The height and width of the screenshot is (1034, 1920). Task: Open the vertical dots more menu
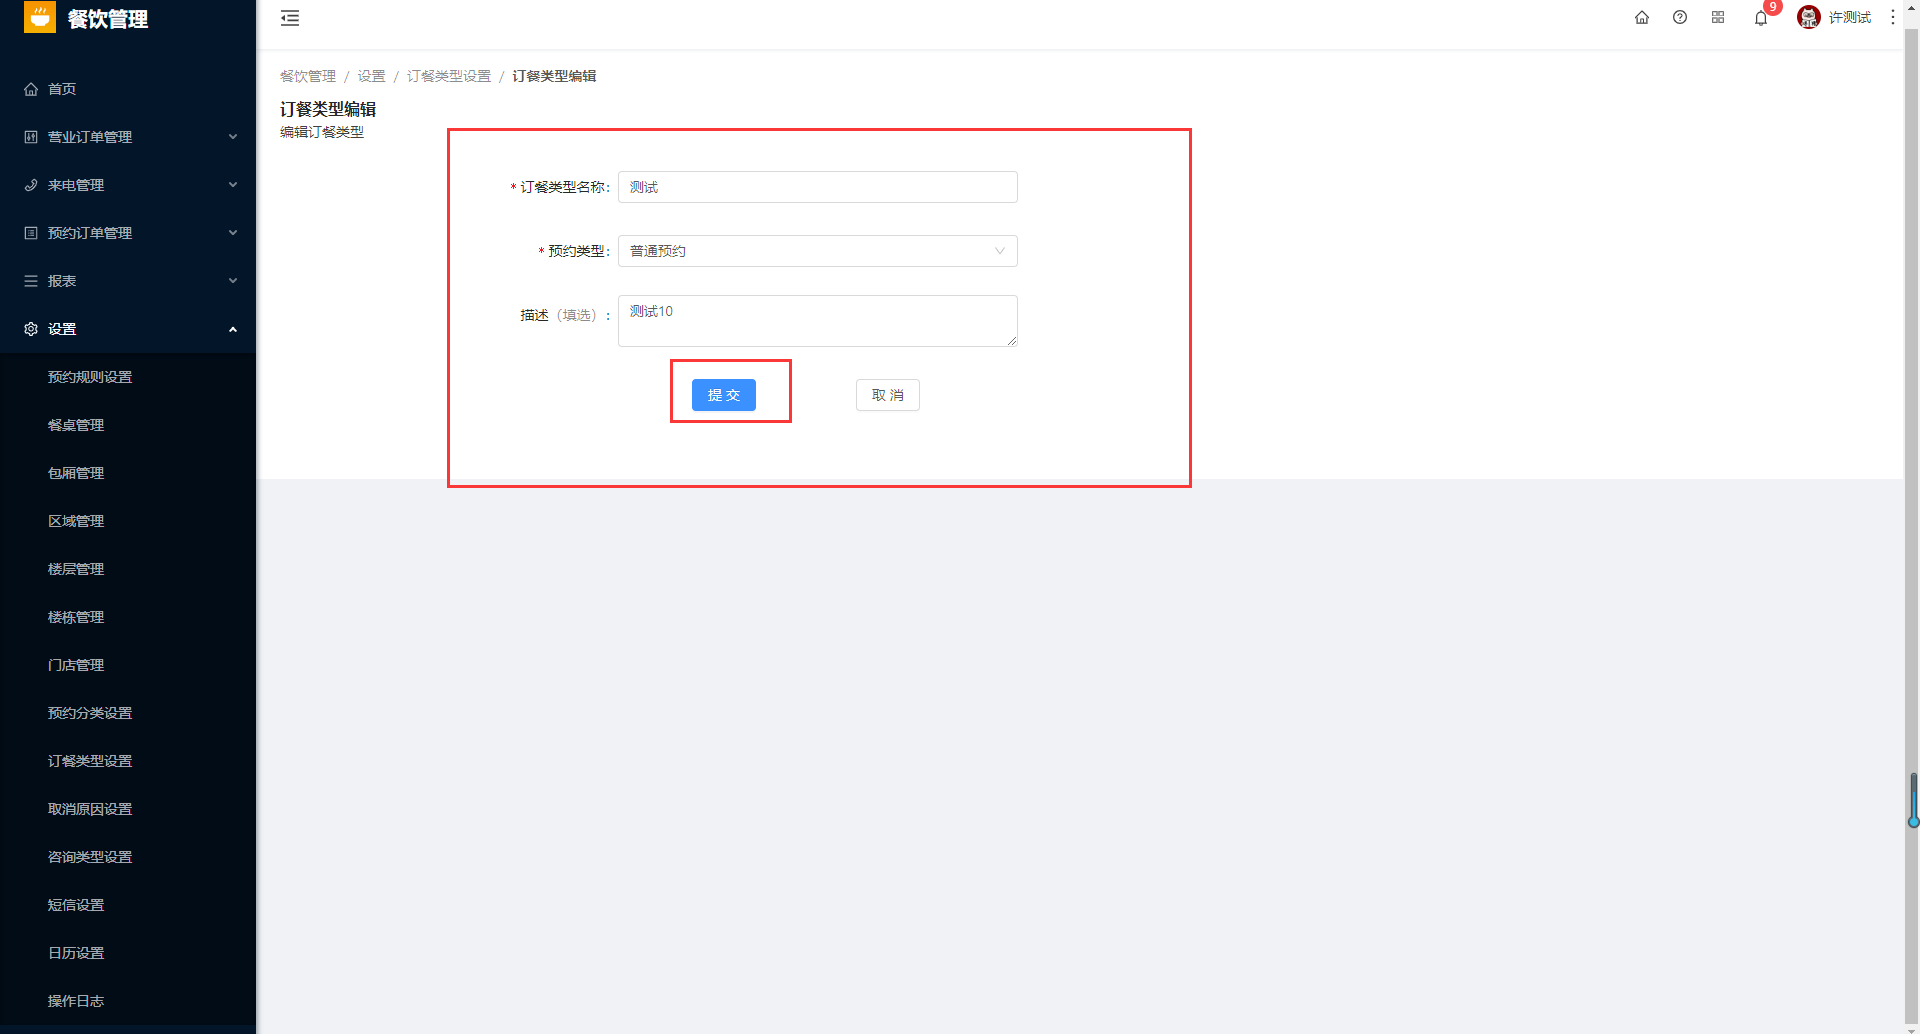coord(1893,17)
